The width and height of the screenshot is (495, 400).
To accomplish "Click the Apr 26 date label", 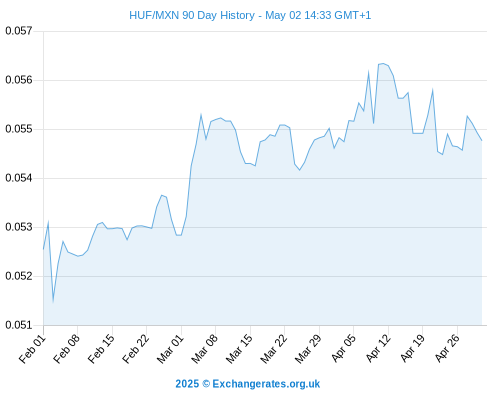I will tap(447, 348).
